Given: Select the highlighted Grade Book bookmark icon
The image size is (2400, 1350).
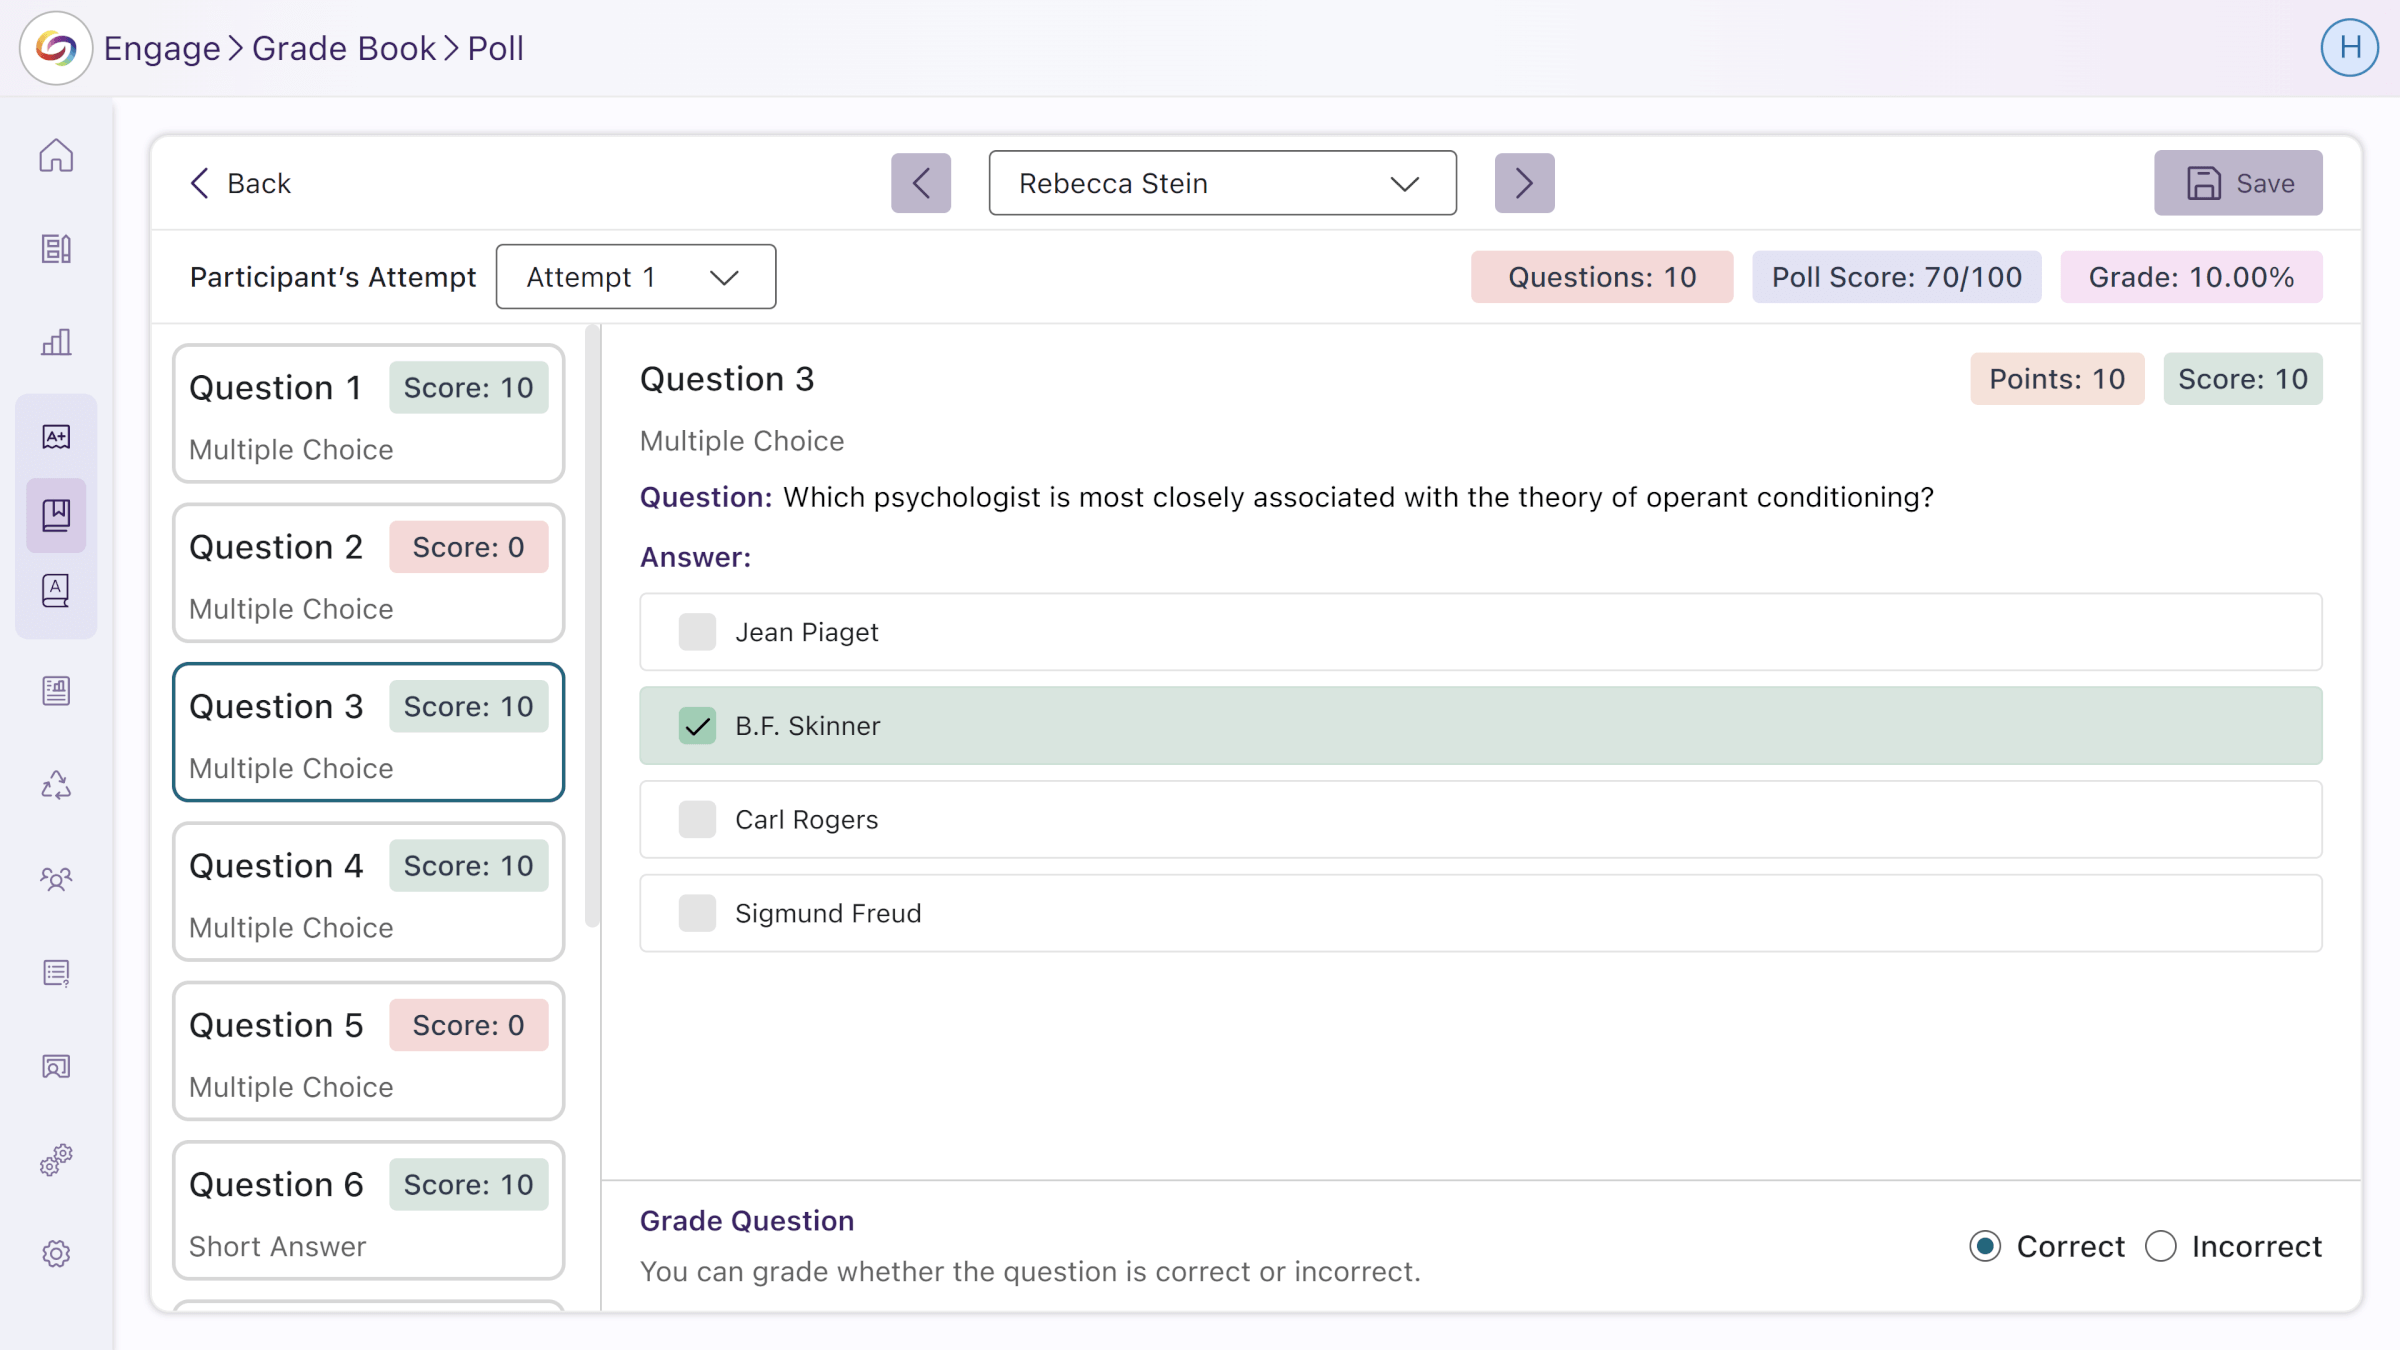Looking at the screenshot, I should 56,515.
